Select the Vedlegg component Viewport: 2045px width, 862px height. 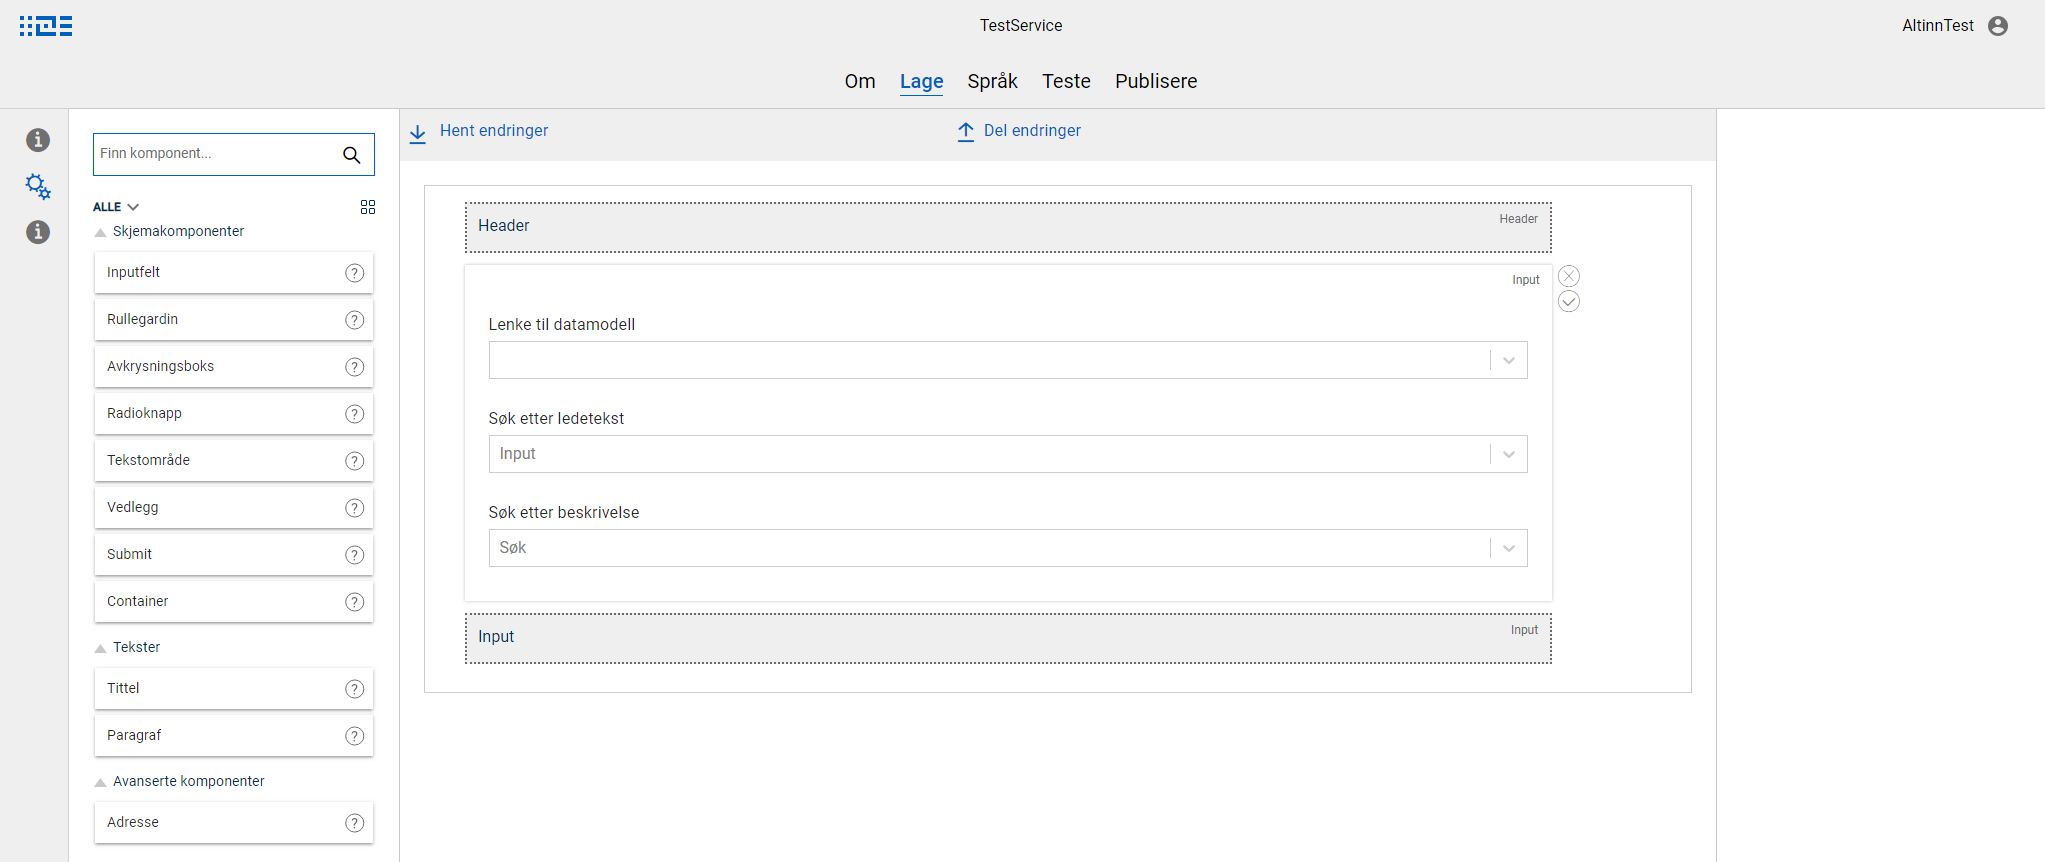(x=234, y=508)
